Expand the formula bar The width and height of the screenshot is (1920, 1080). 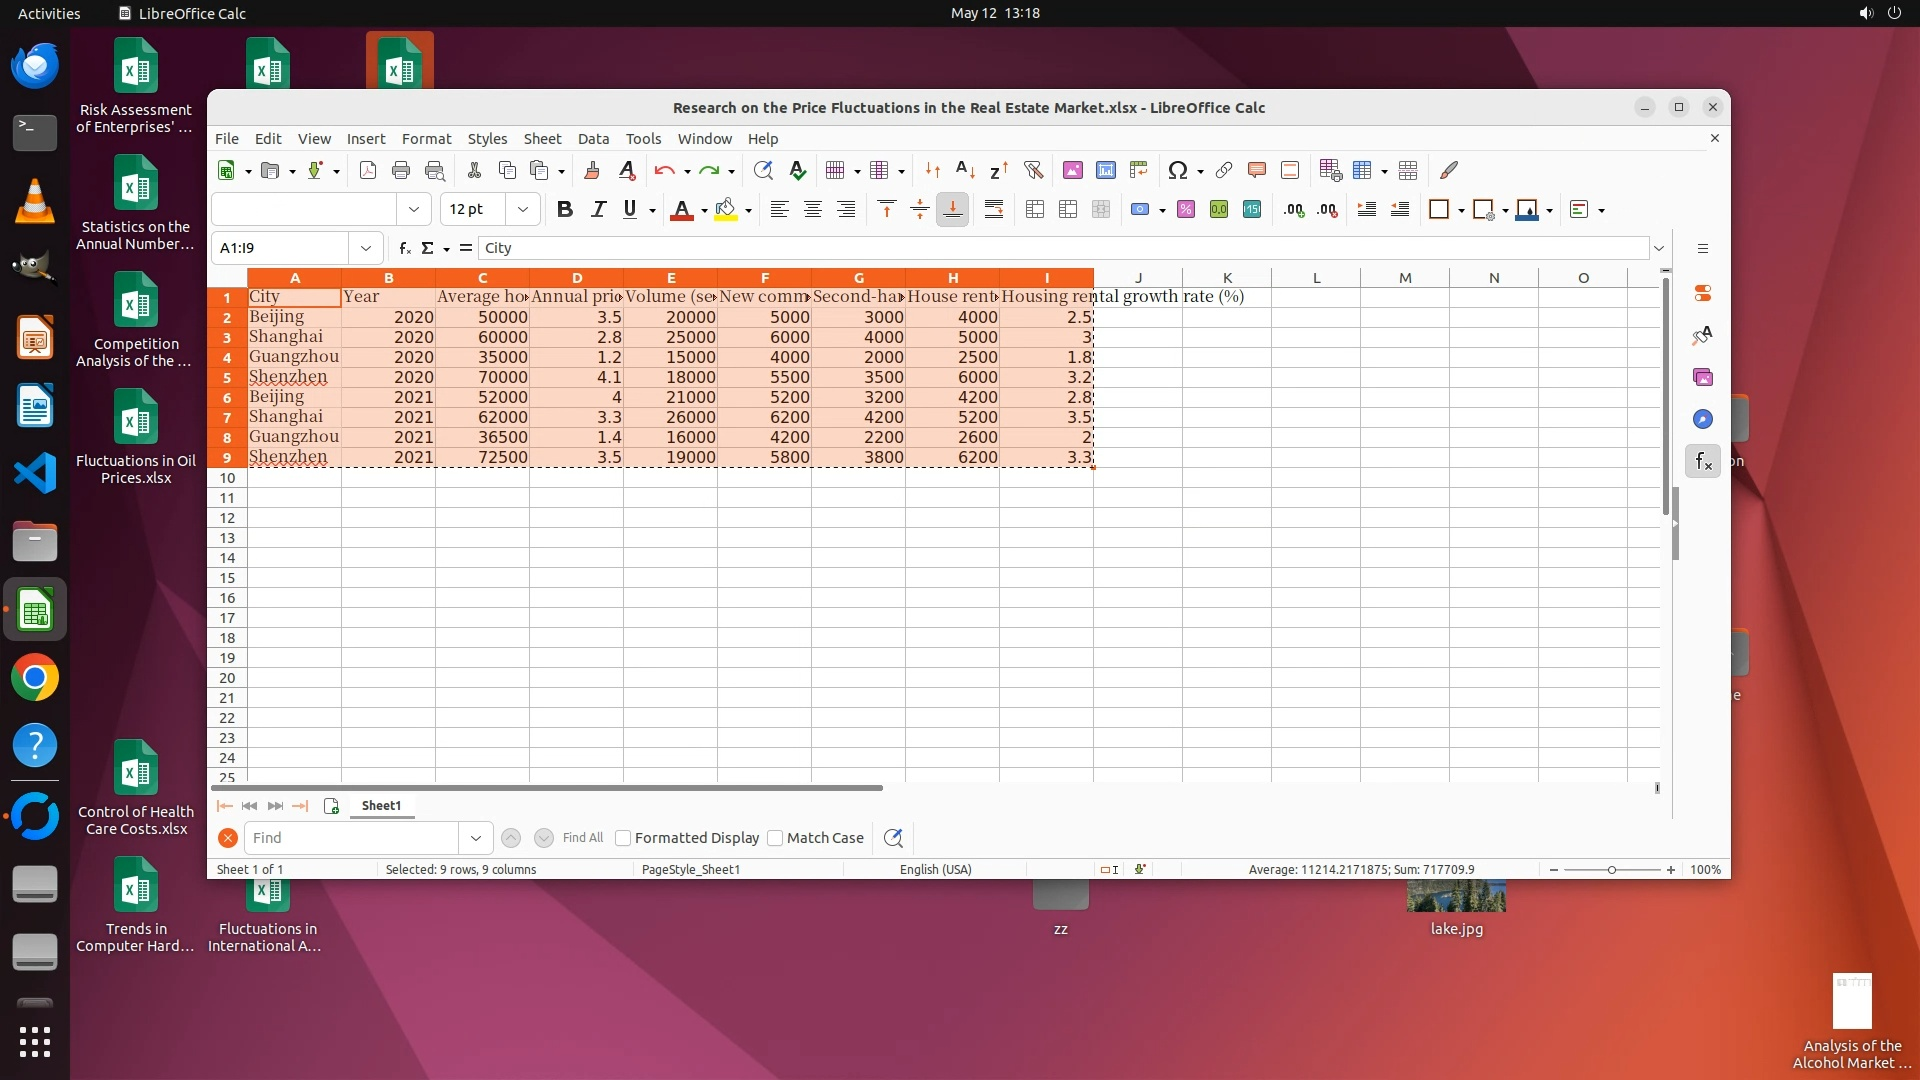[1658, 248]
